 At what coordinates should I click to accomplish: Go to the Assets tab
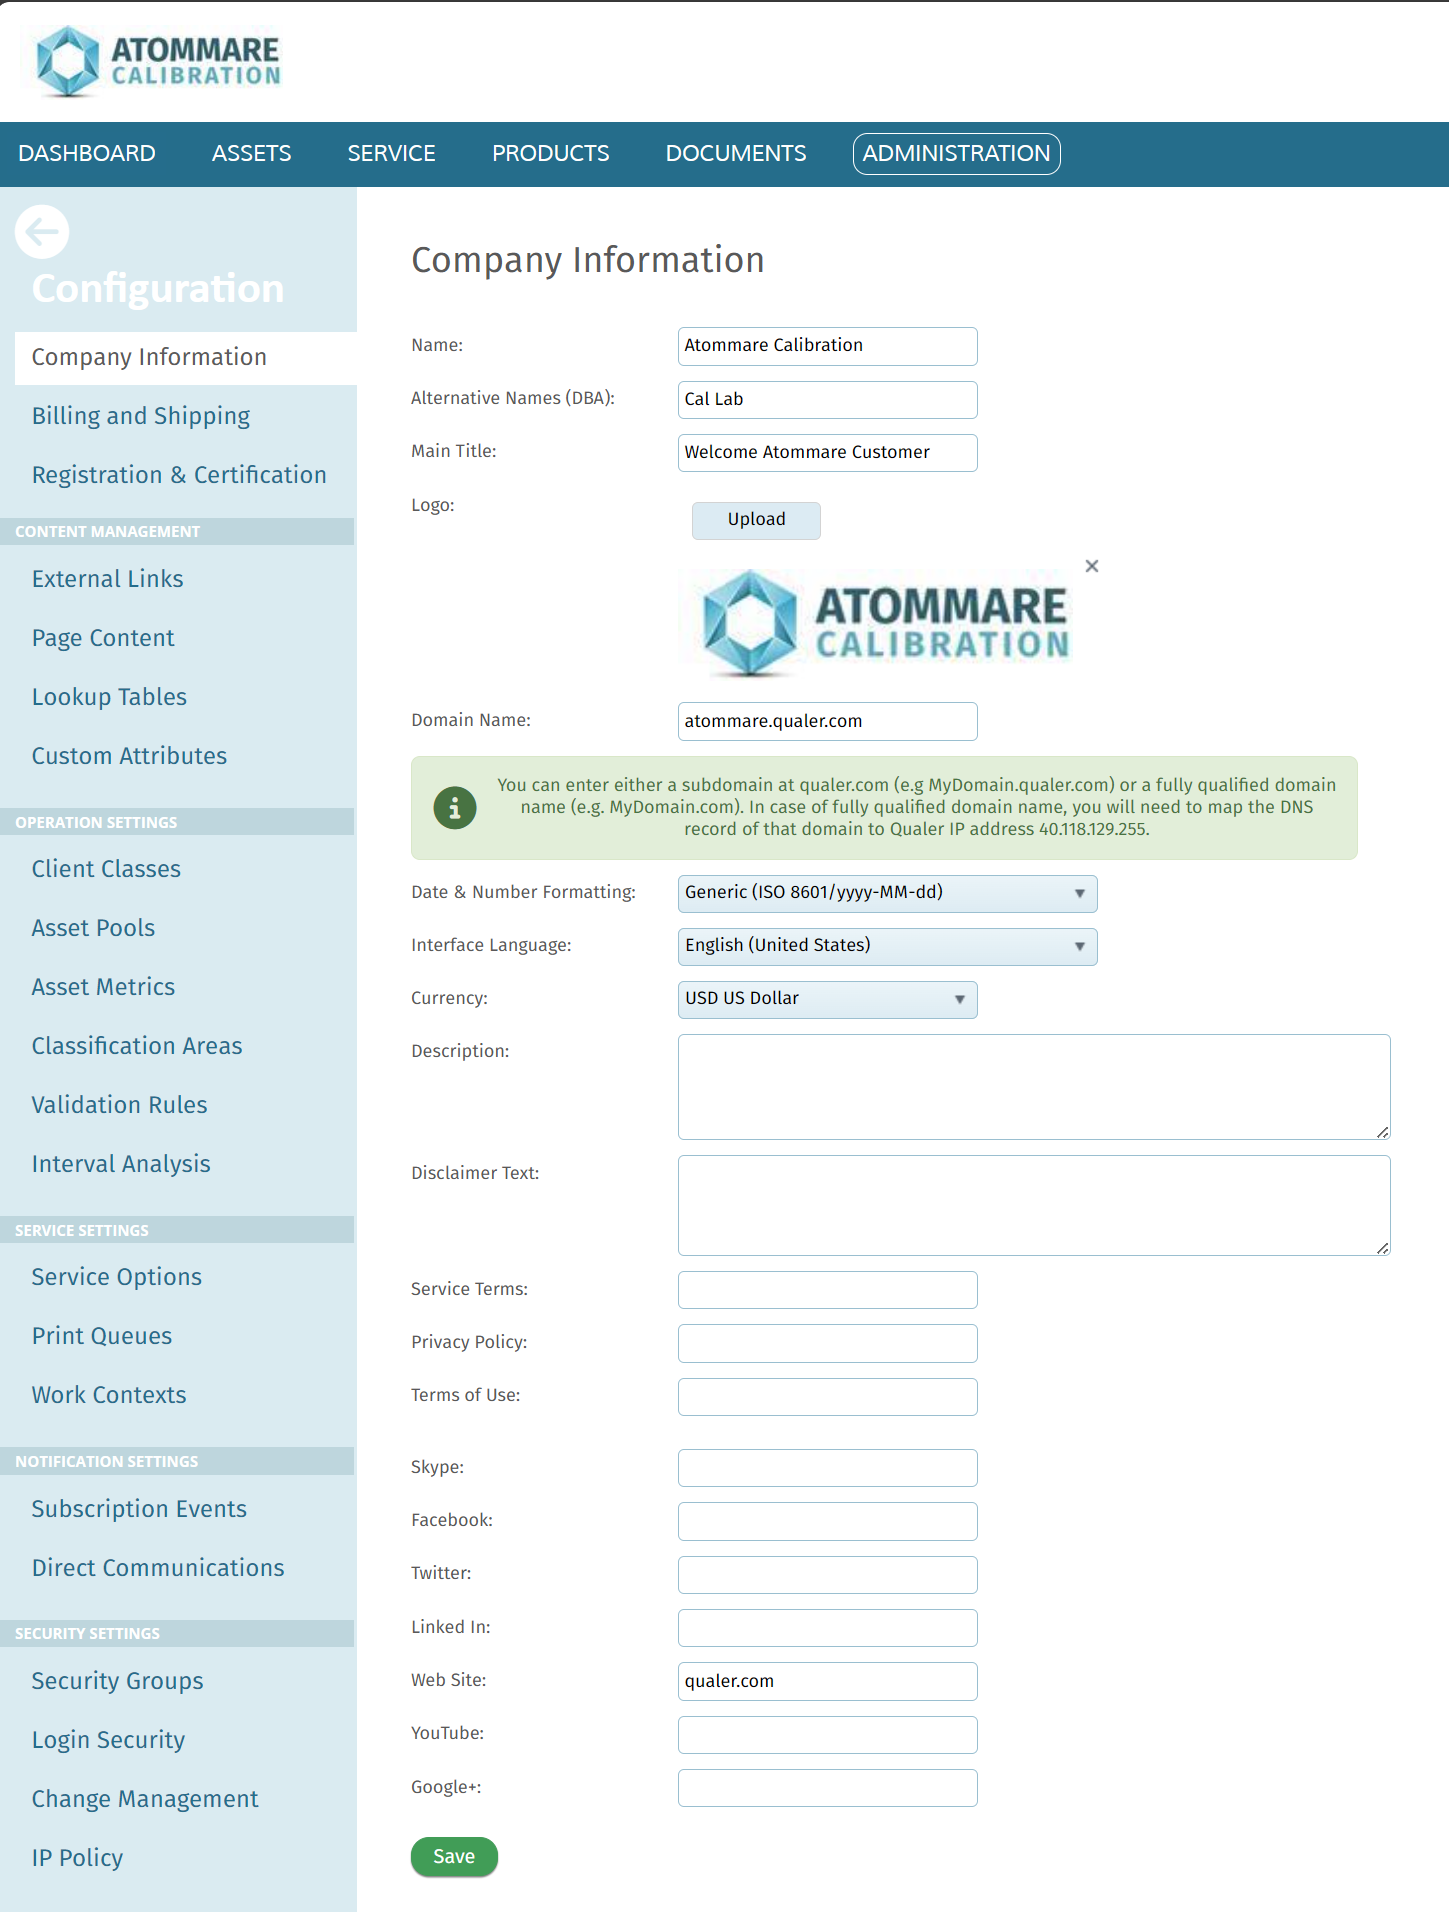251,153
